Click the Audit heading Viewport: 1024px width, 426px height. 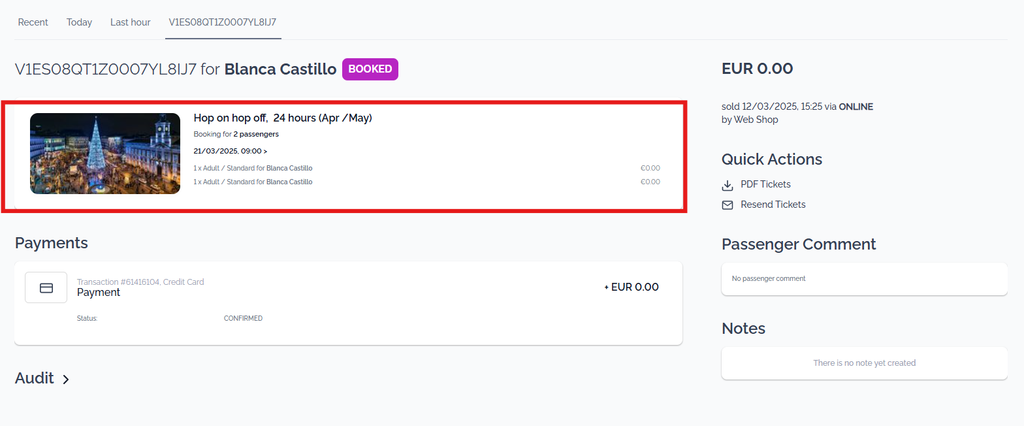tap(34, 378)
